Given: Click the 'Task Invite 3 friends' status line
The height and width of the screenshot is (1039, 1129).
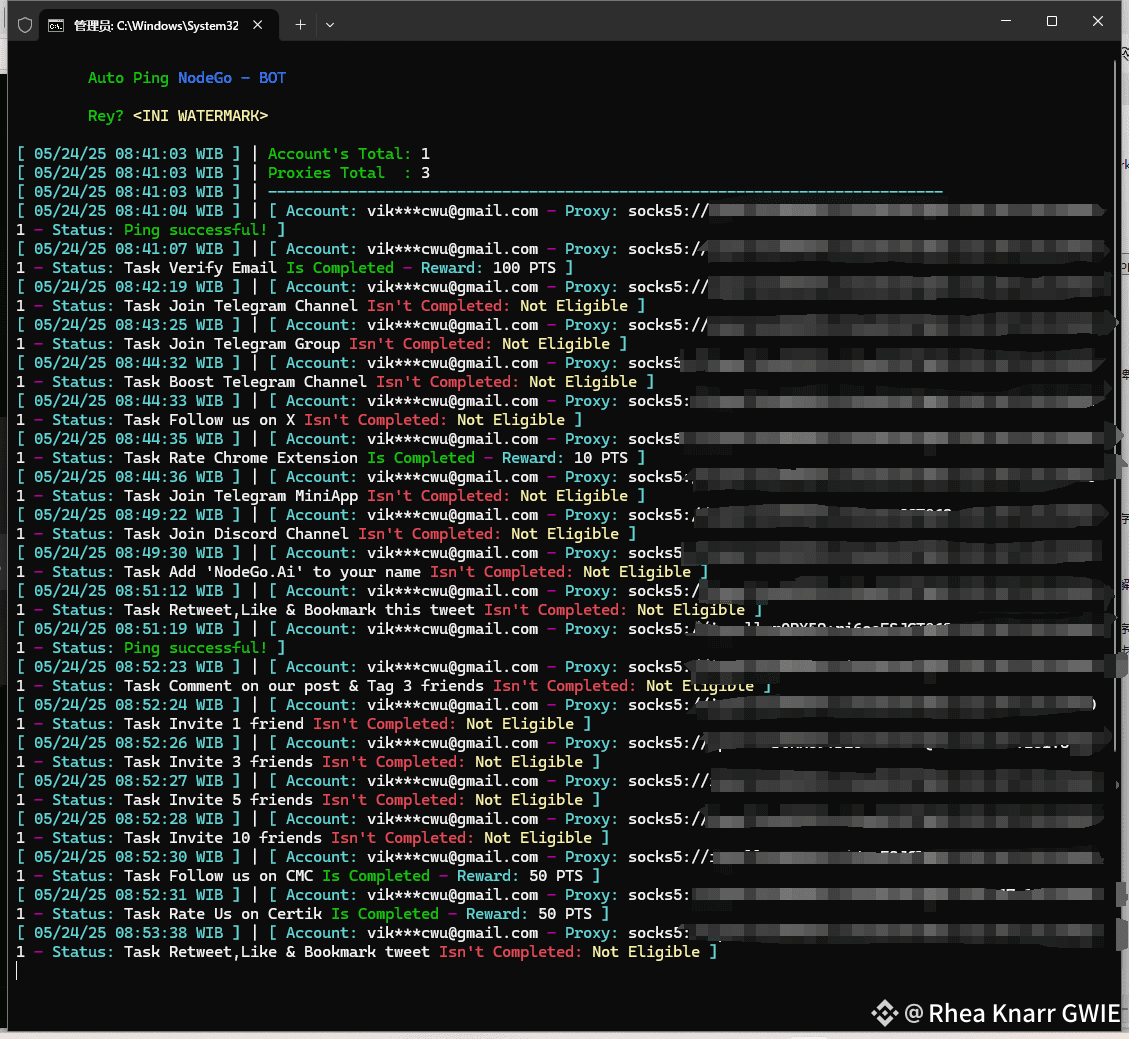Looking at the screenshot, I should 308,763.
